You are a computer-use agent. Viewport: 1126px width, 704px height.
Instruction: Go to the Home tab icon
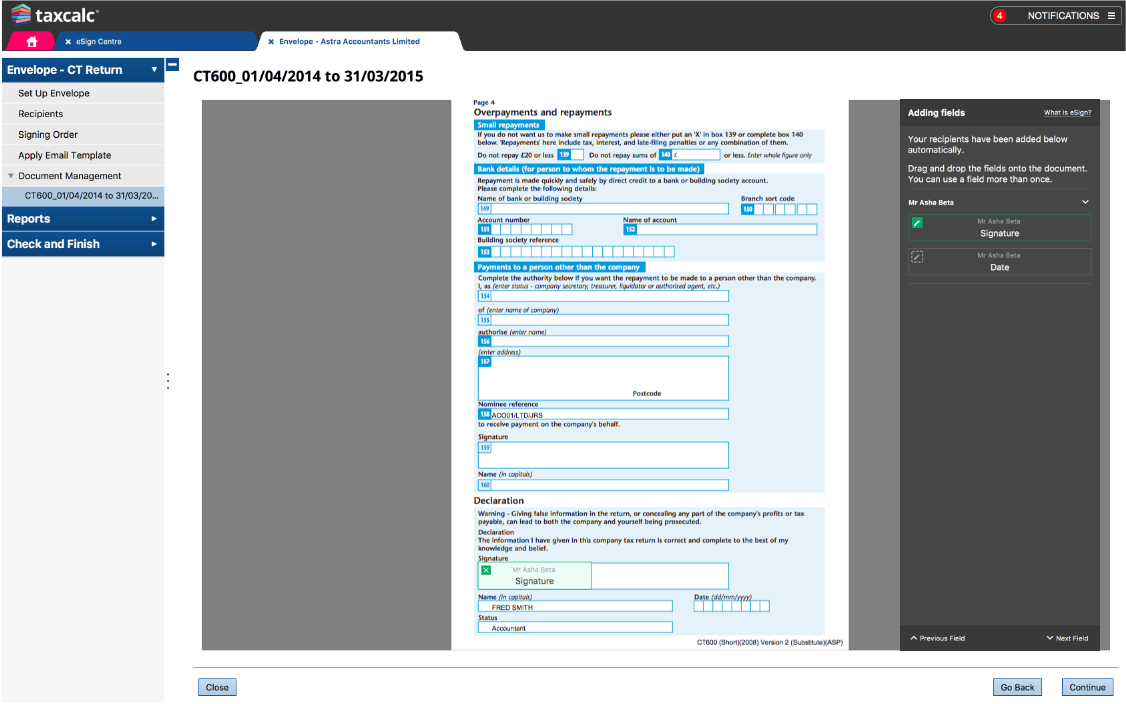32,41
